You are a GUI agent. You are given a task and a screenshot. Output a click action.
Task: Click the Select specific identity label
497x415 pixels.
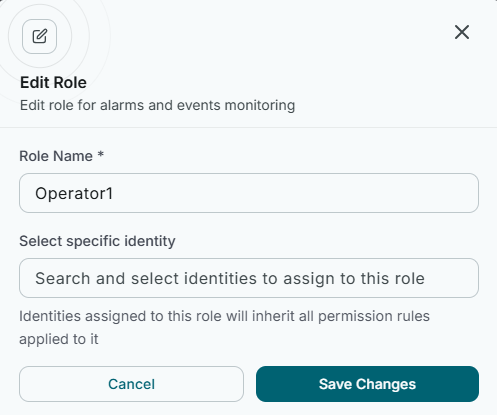[x=97, y=241]
